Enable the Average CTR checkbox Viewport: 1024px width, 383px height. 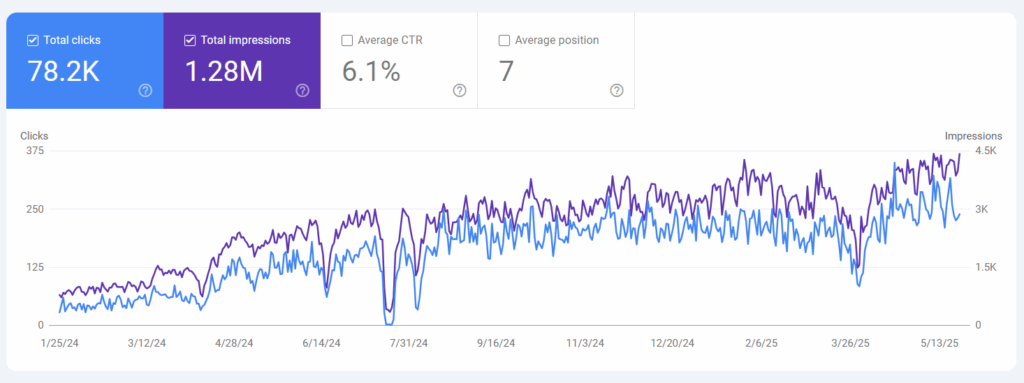[347, 41]
